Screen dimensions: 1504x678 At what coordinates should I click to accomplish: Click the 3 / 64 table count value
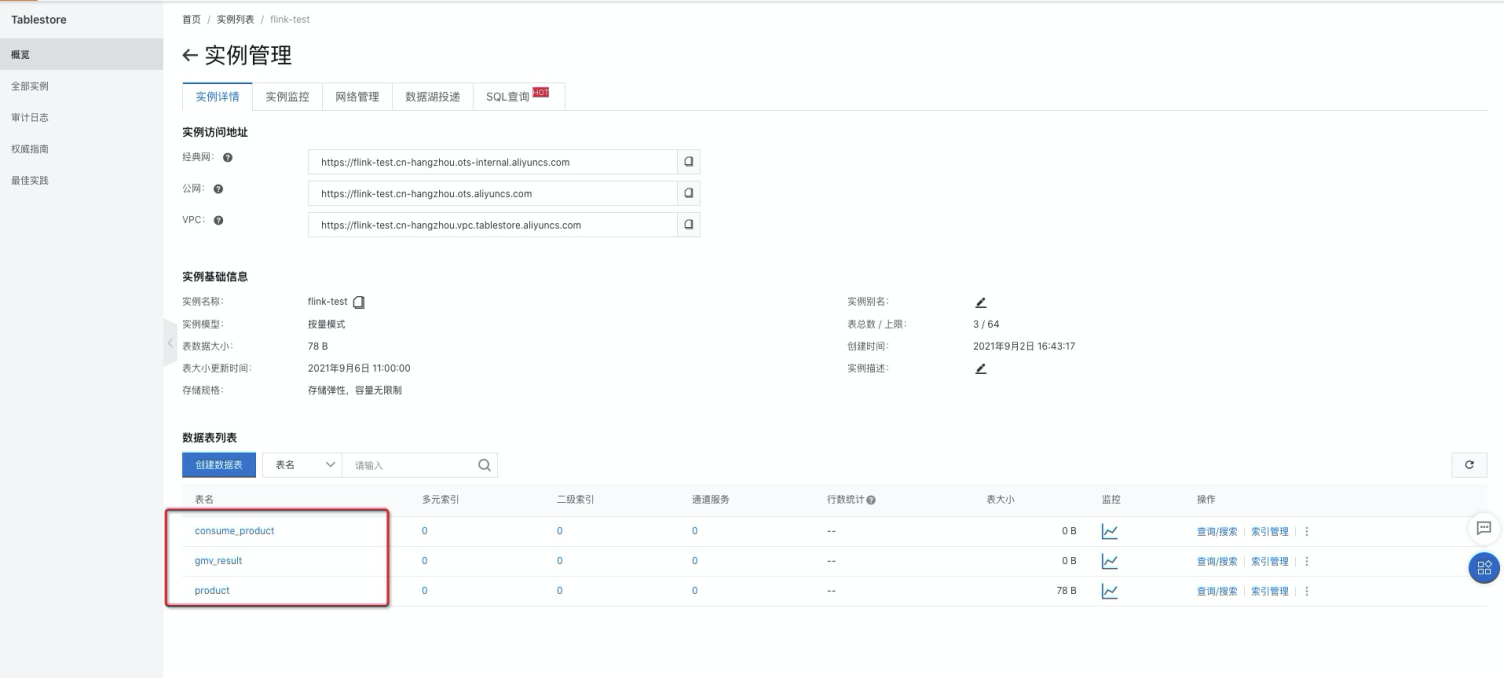point(986,324)
